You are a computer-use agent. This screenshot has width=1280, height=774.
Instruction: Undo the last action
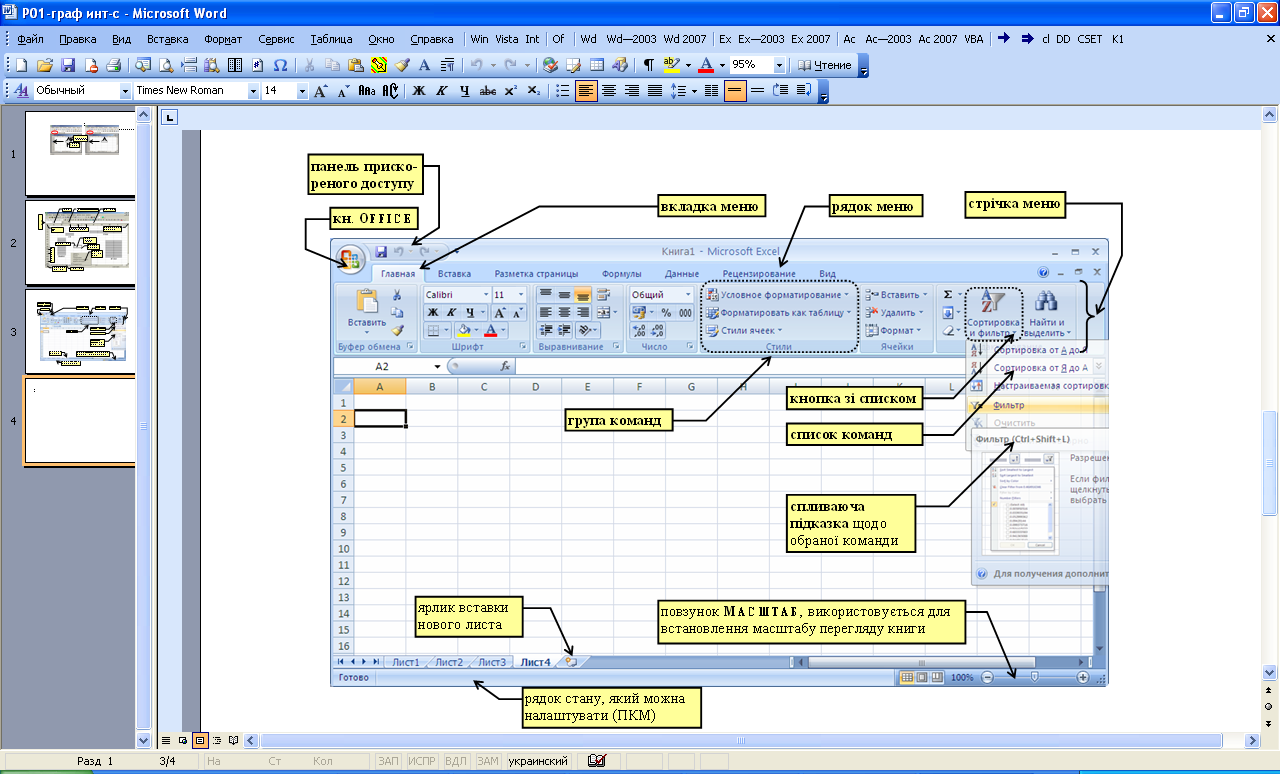(x=477, y=65)
